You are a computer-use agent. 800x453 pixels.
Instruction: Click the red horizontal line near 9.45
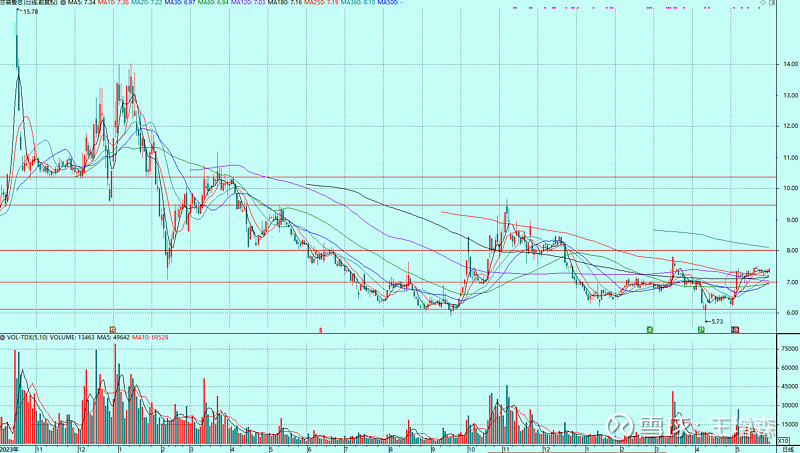[388, 205]
